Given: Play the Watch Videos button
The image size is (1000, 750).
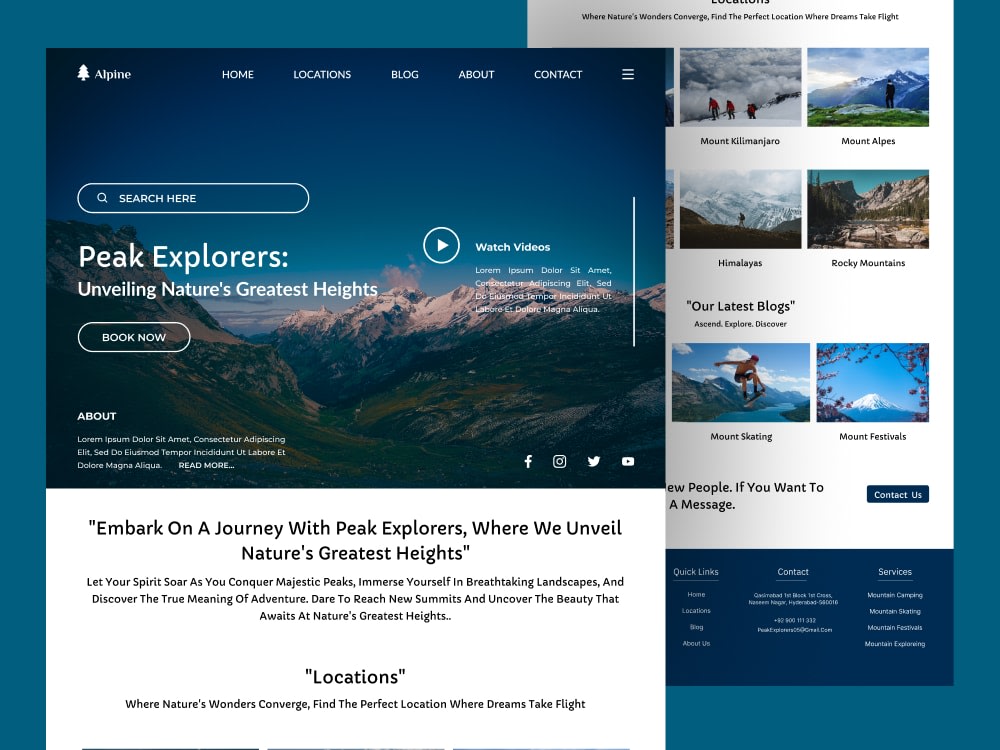Looking at the screenshot, I should [x=441, y=245].
